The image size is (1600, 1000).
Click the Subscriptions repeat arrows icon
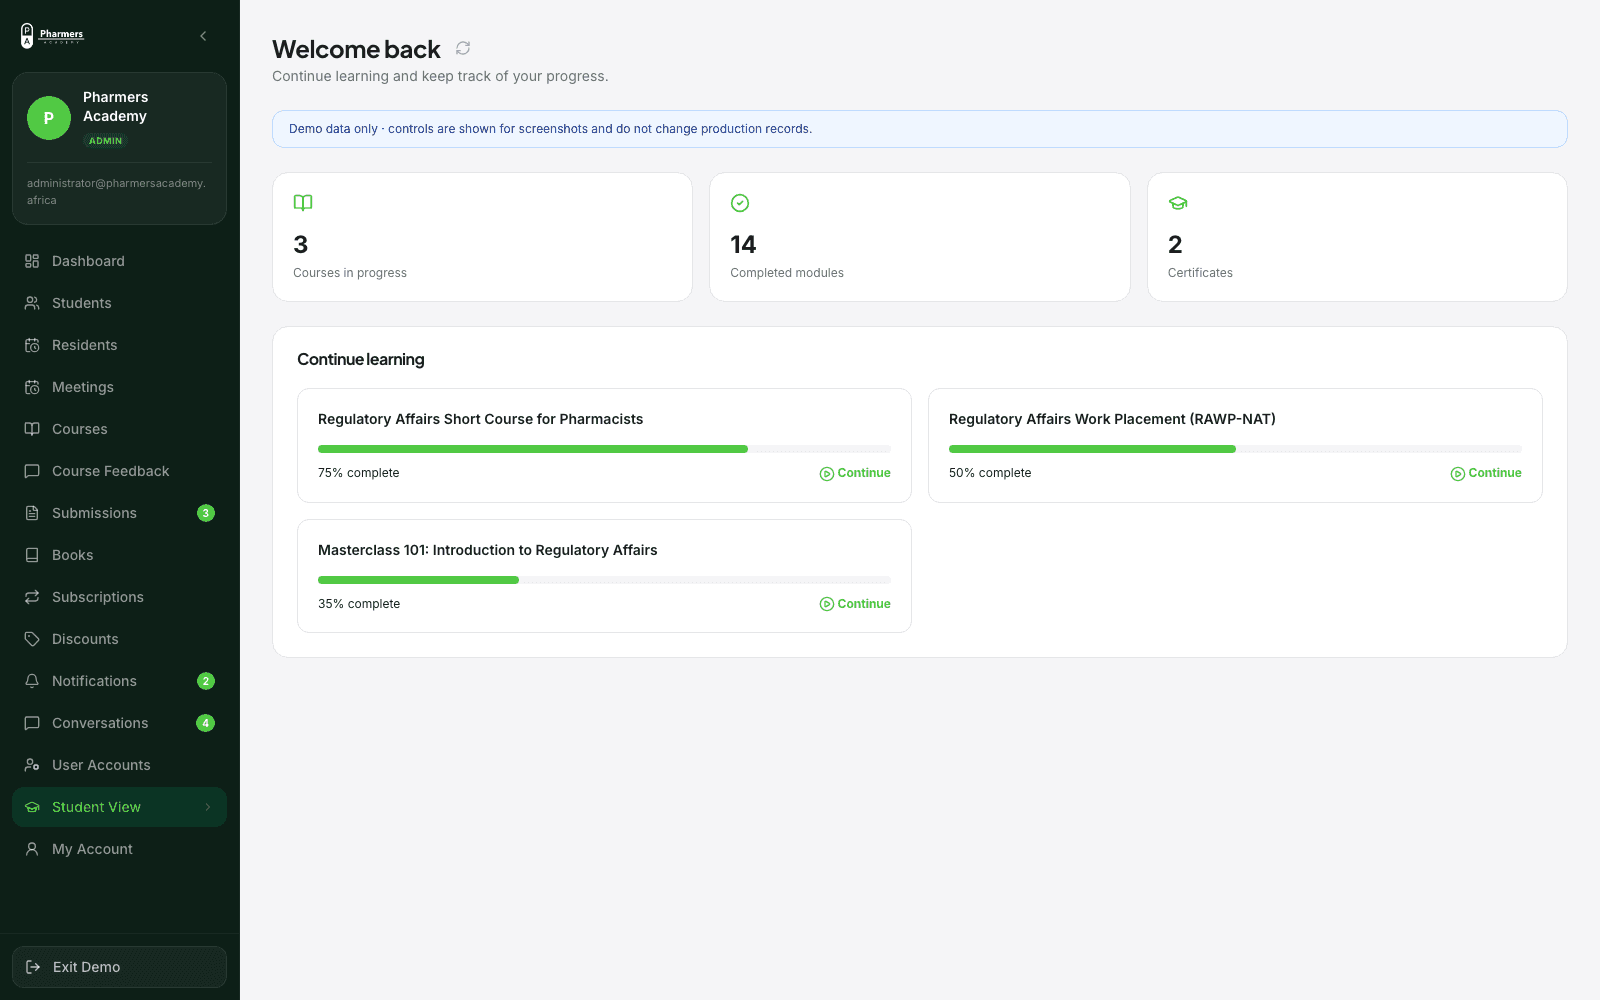click(32, 597)
